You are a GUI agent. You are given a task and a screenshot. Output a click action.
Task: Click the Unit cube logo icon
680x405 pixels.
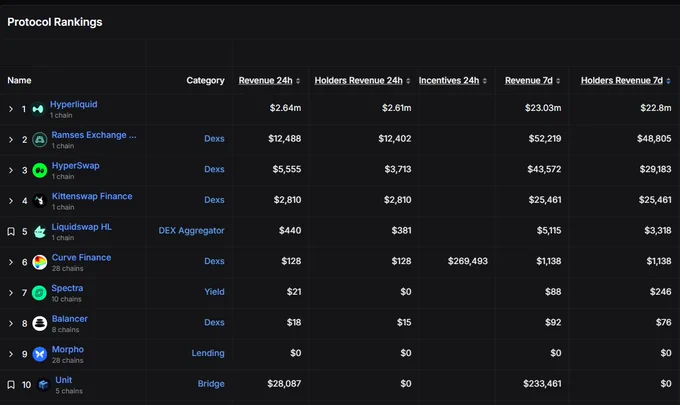point(43,385)
